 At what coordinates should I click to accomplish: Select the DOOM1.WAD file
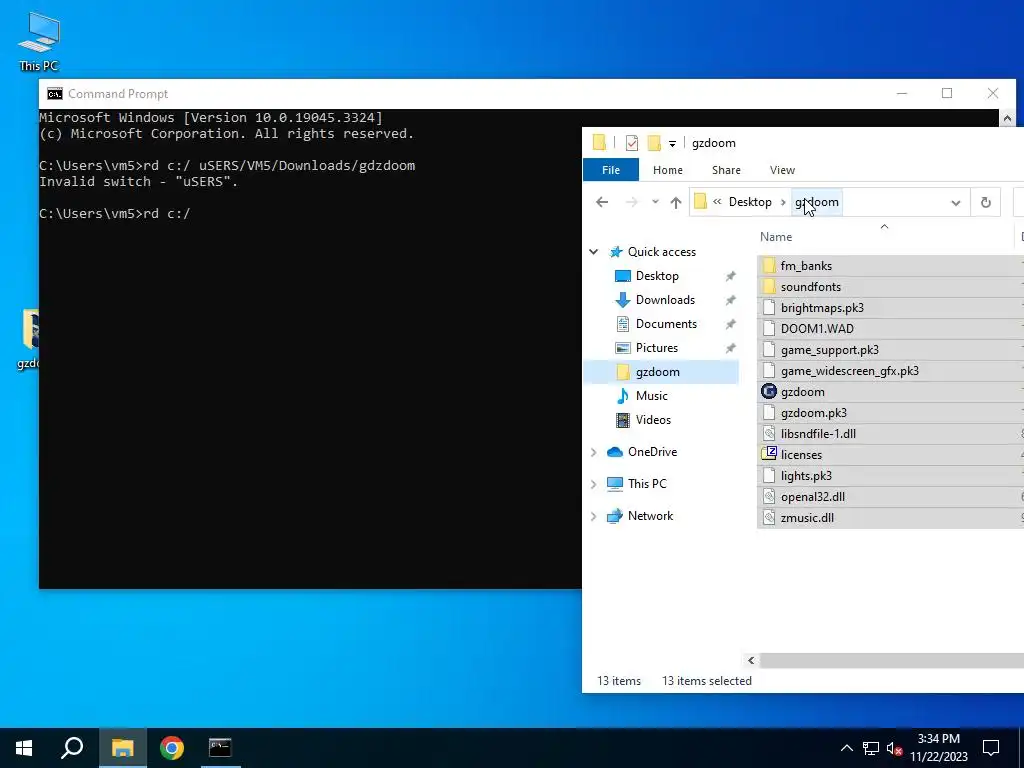(890, 328)
